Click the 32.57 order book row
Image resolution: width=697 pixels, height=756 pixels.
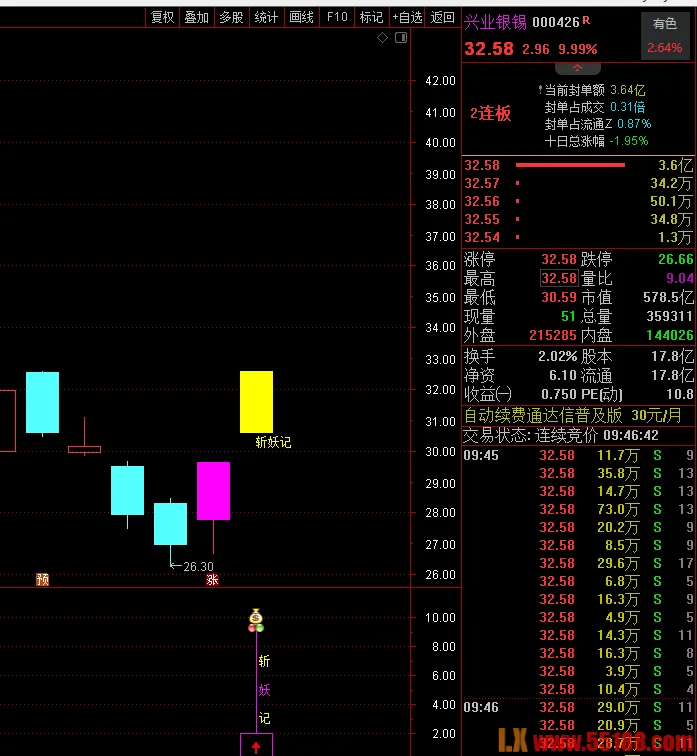578,183
